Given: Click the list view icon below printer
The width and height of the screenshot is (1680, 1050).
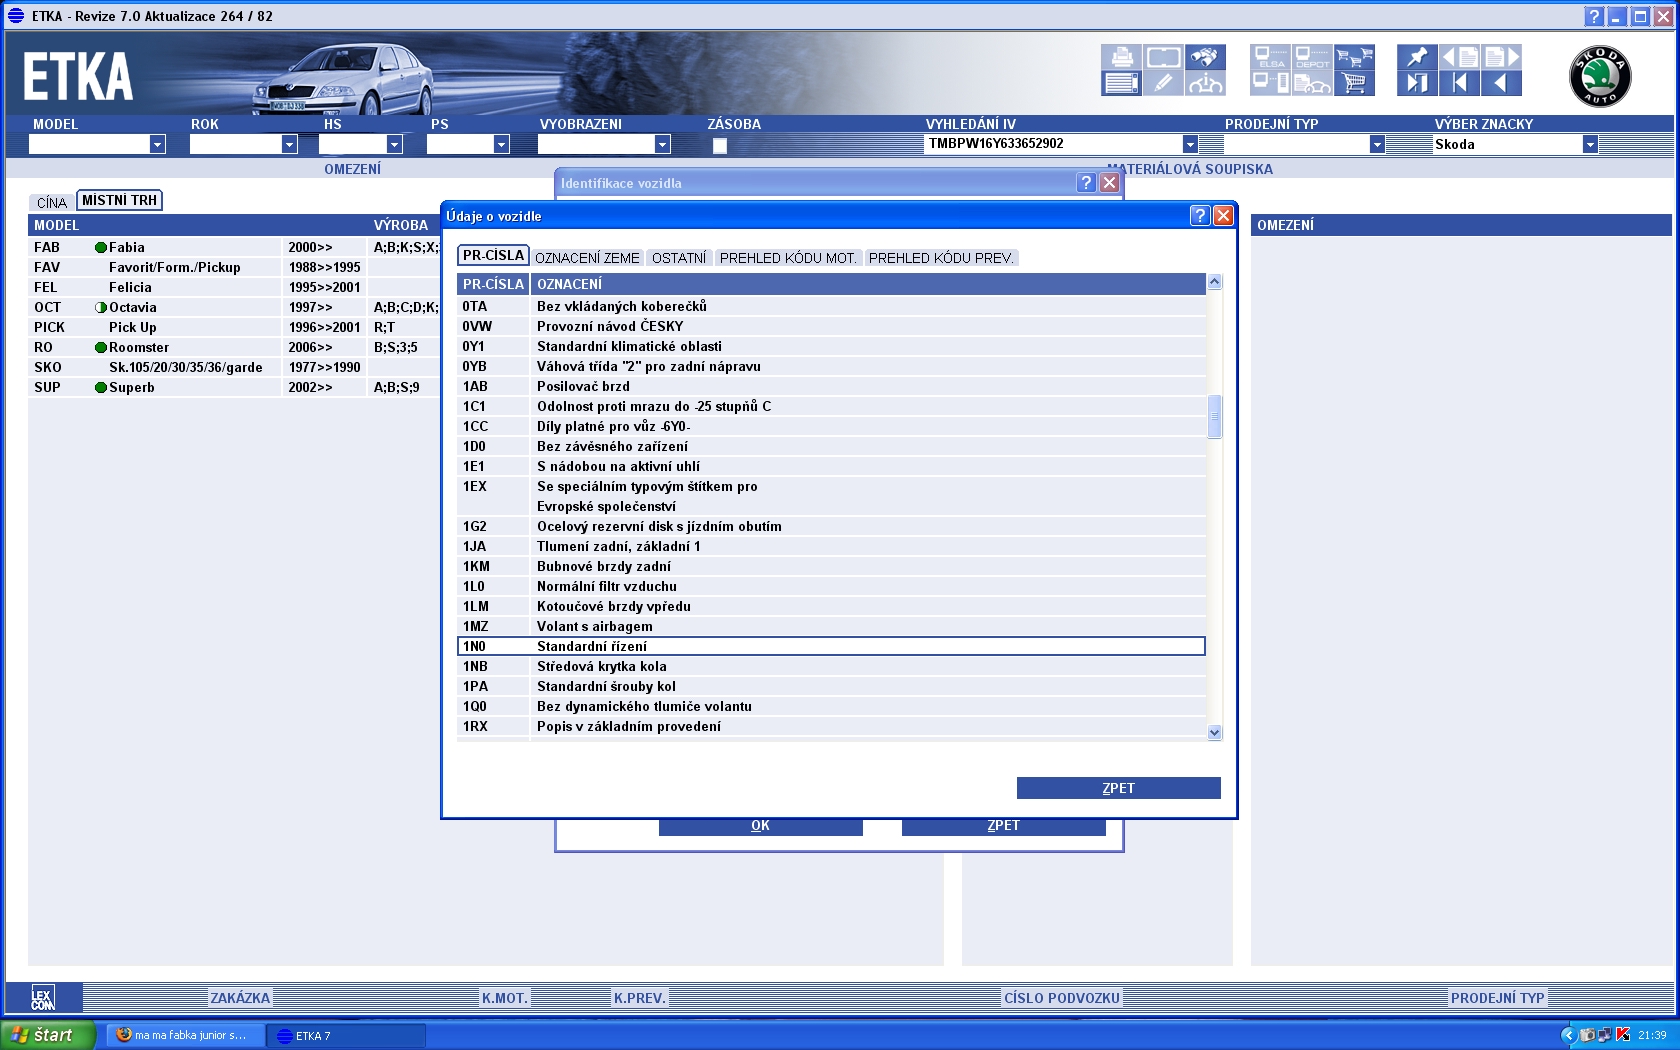Looking at the screenshot, I should point(1121,84).
